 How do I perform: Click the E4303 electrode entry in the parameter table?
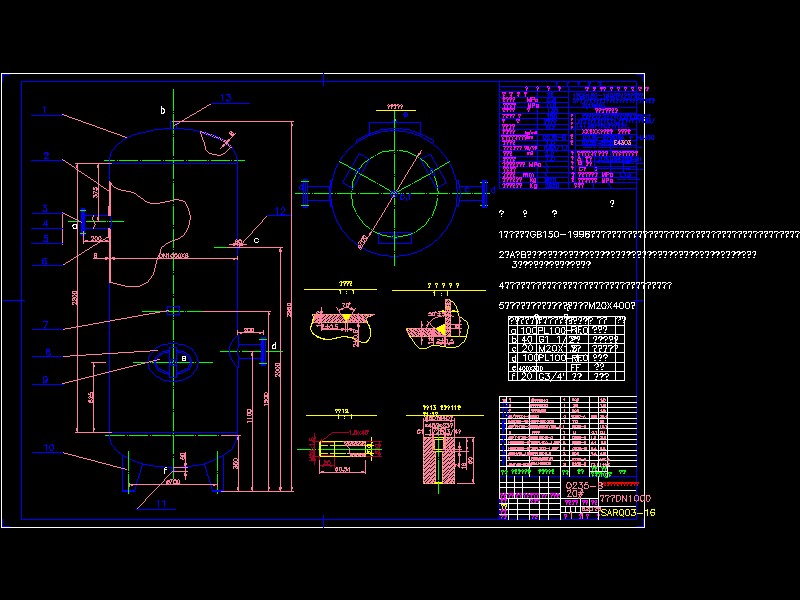tap(621, 143)
